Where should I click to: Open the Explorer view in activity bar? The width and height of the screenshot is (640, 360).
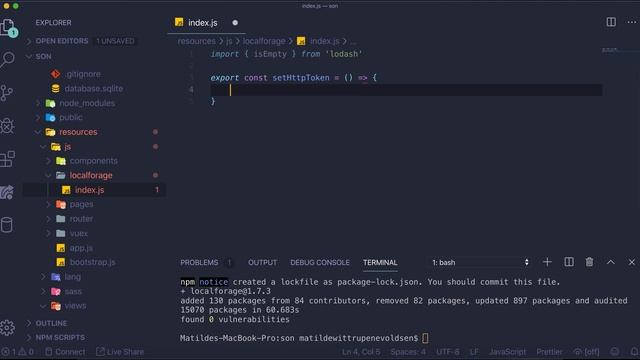point(8,28)
